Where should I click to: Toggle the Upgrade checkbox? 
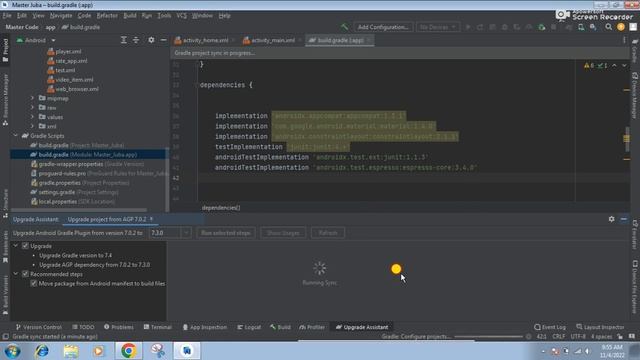25,246
